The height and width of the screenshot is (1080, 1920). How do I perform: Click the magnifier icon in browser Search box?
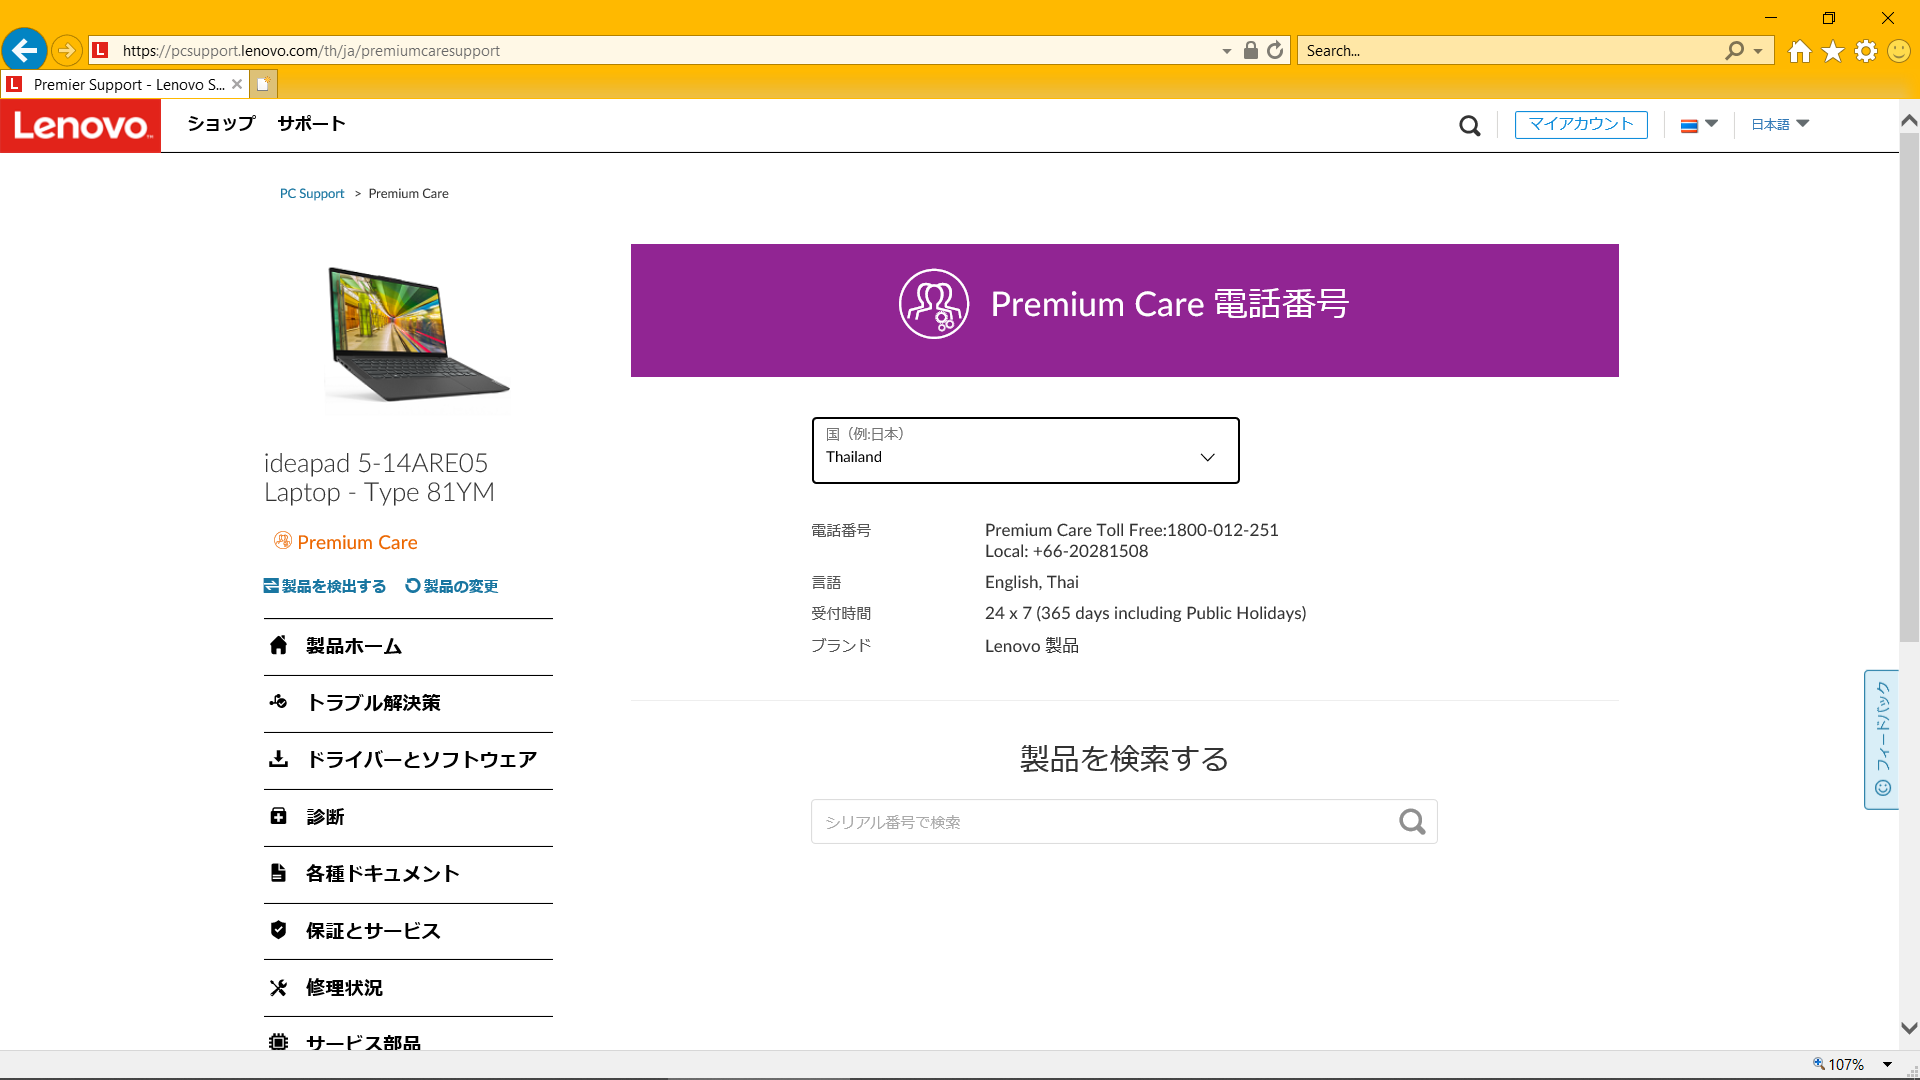pos(1735,50)
